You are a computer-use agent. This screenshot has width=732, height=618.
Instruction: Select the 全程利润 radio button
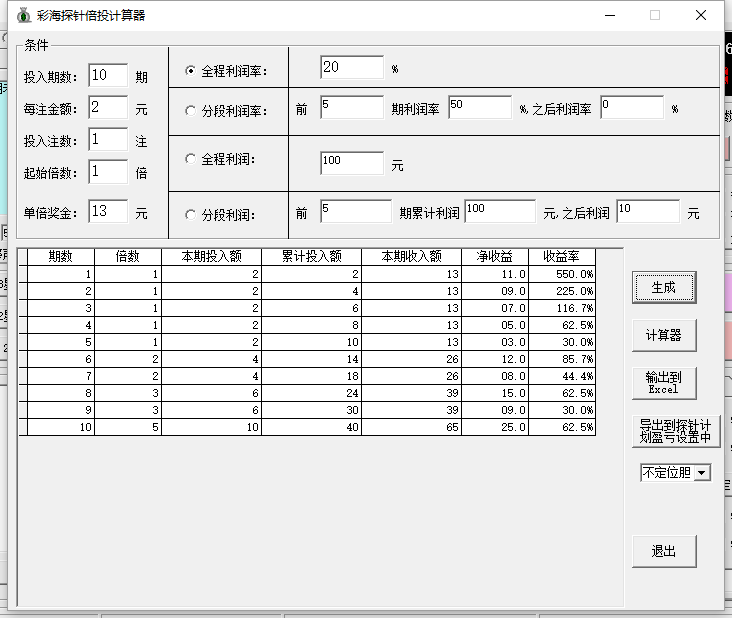click(x=191, y=158)
